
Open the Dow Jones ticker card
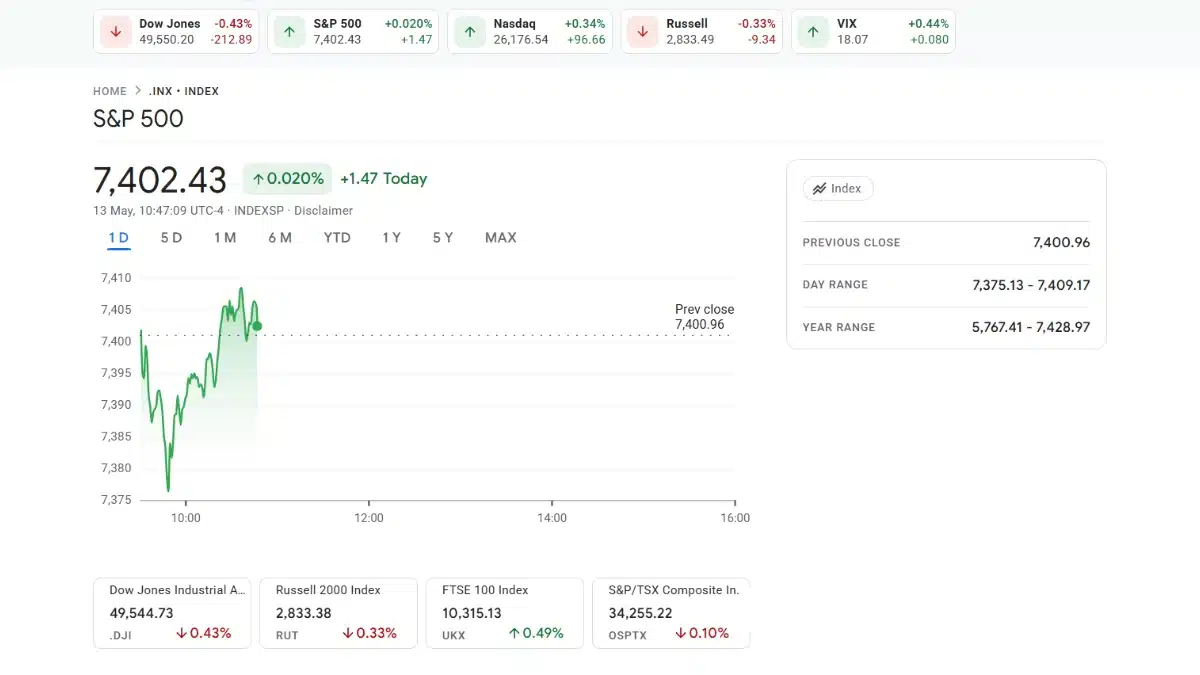tap(178, 32)
